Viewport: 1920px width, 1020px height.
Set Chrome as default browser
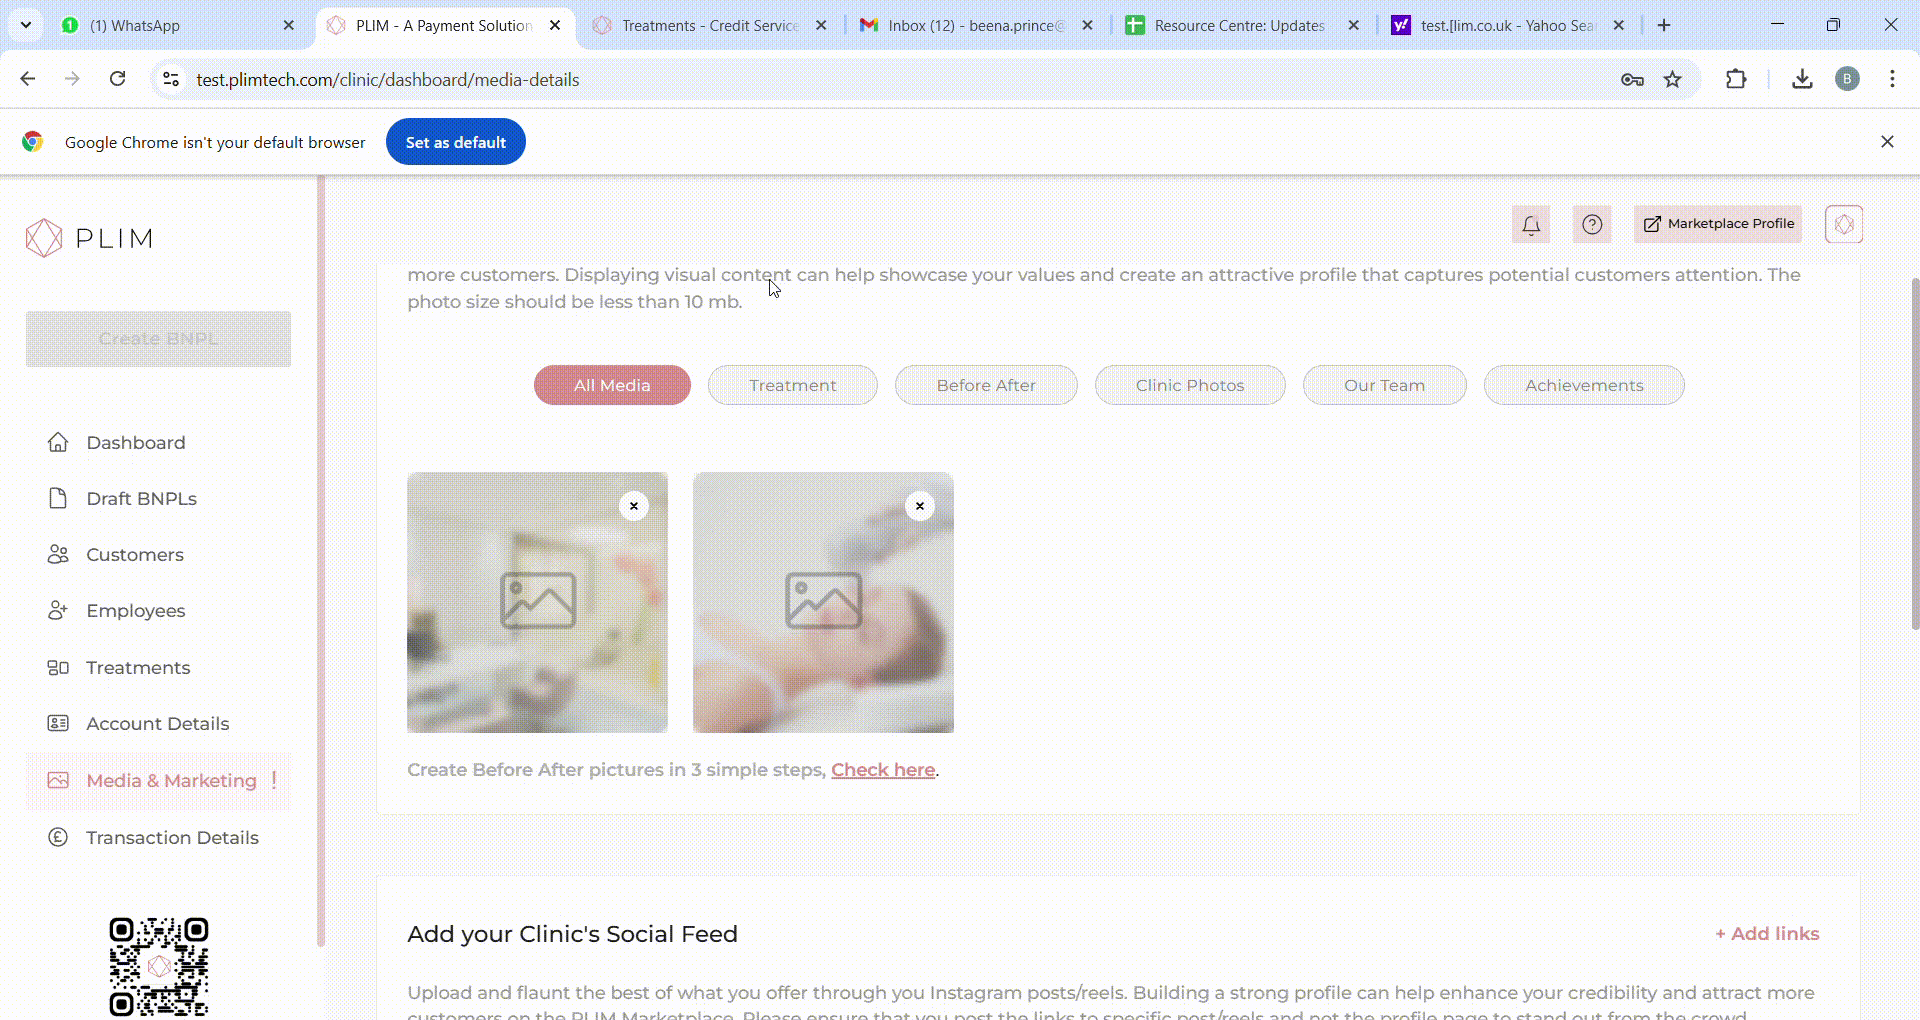[x=456, y=142]
